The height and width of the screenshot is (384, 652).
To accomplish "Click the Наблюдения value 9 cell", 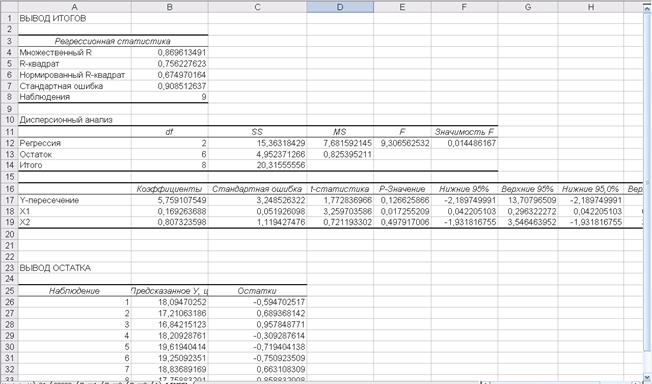I will pyautogui.click(x=170, y=97).
